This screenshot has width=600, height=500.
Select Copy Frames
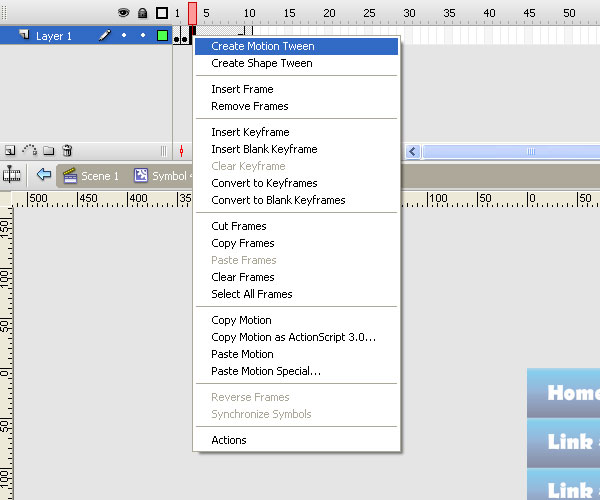[297, 243]
